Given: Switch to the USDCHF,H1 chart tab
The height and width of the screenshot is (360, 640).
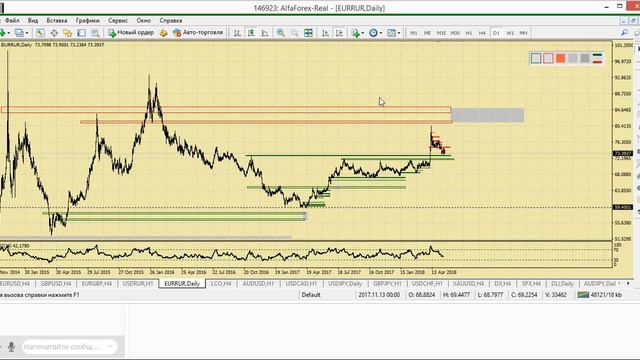Looking at the screenshot, I should point(427,283).
